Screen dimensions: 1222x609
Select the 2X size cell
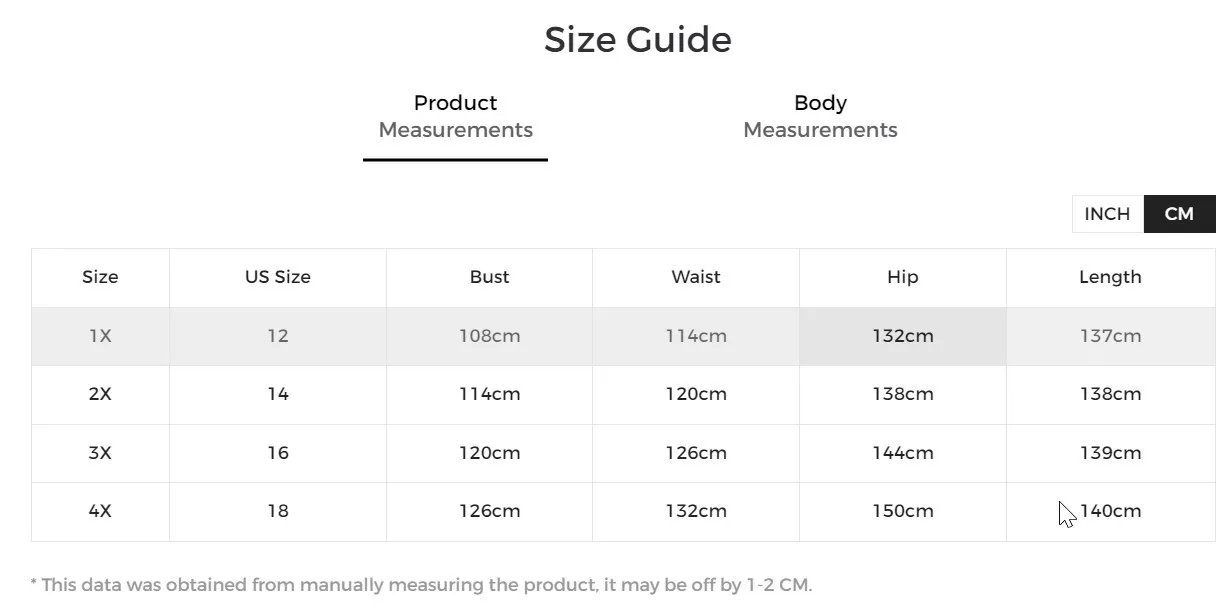(100, 394)
